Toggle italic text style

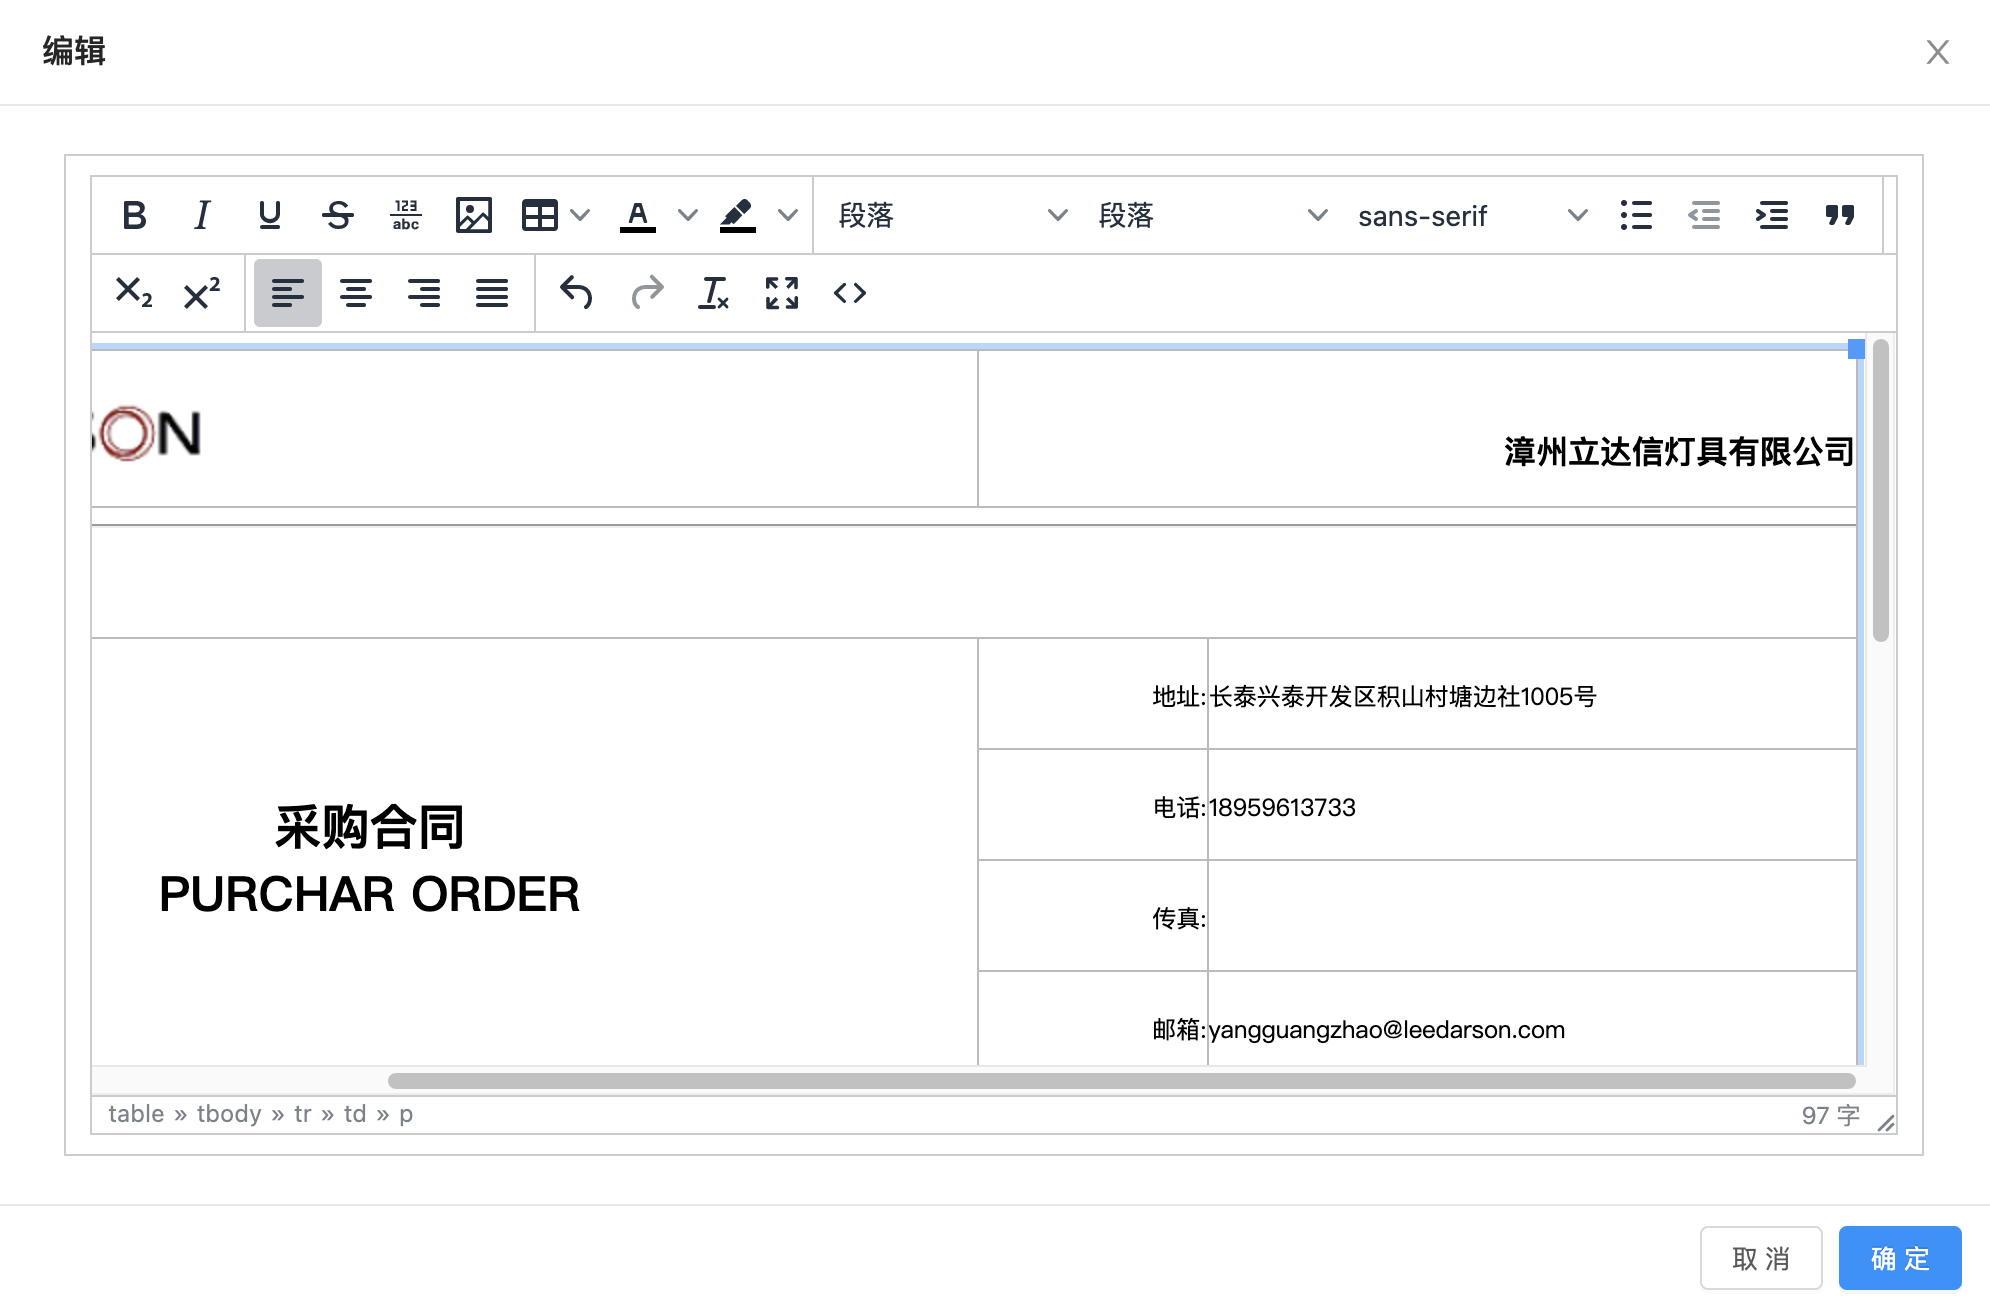(202, 215)
